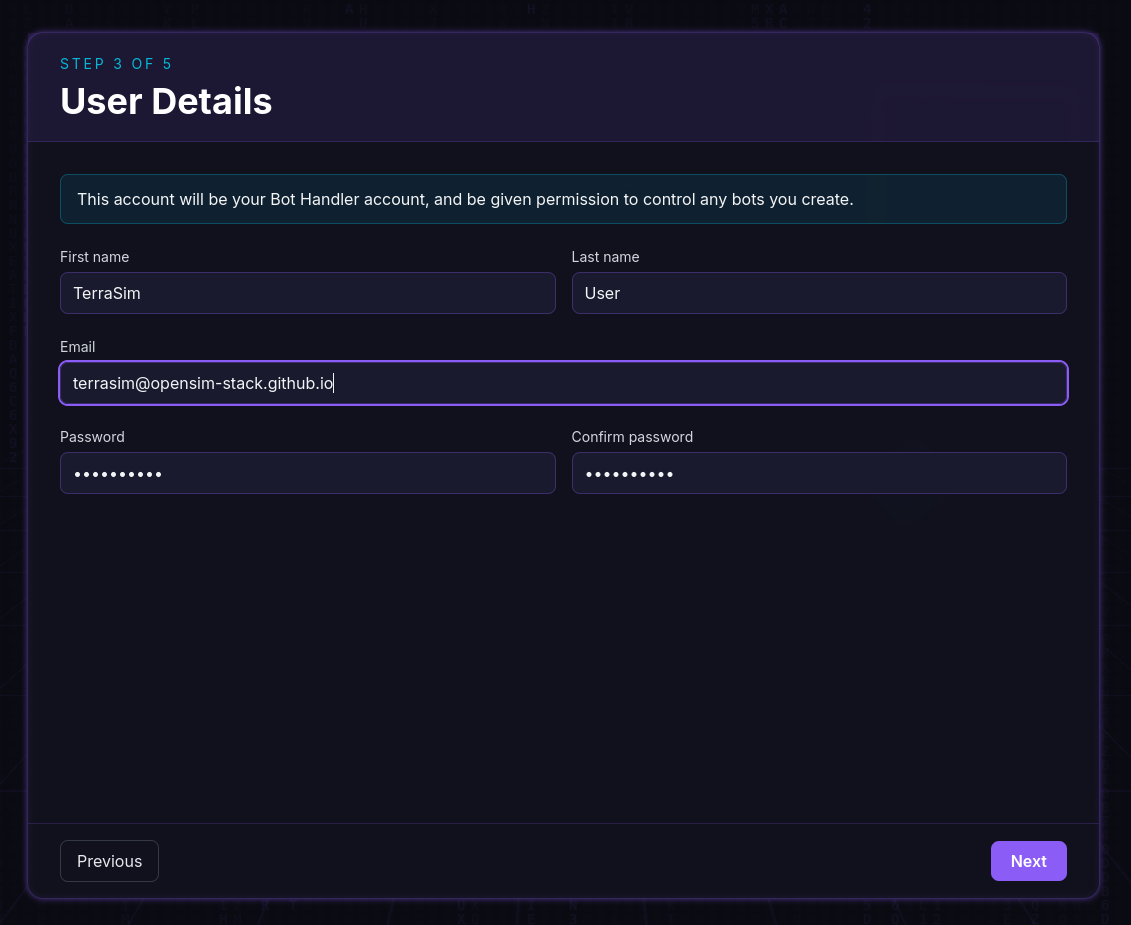The width and height of the screenshot is (1131, 925).
Task: Click the Next button
Action: (1028, 861)
